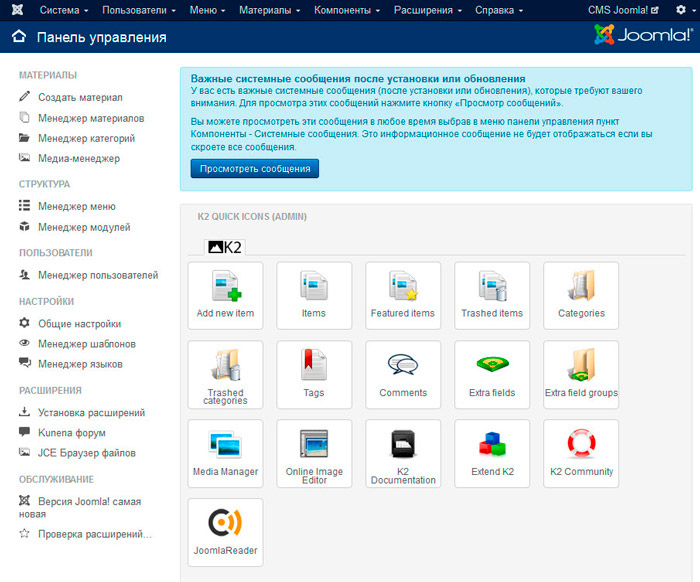Image resolution: width=700 pixels, height=582 pixels.
Task: Click the JoomlaReader icon
Action: pos(225,532)
